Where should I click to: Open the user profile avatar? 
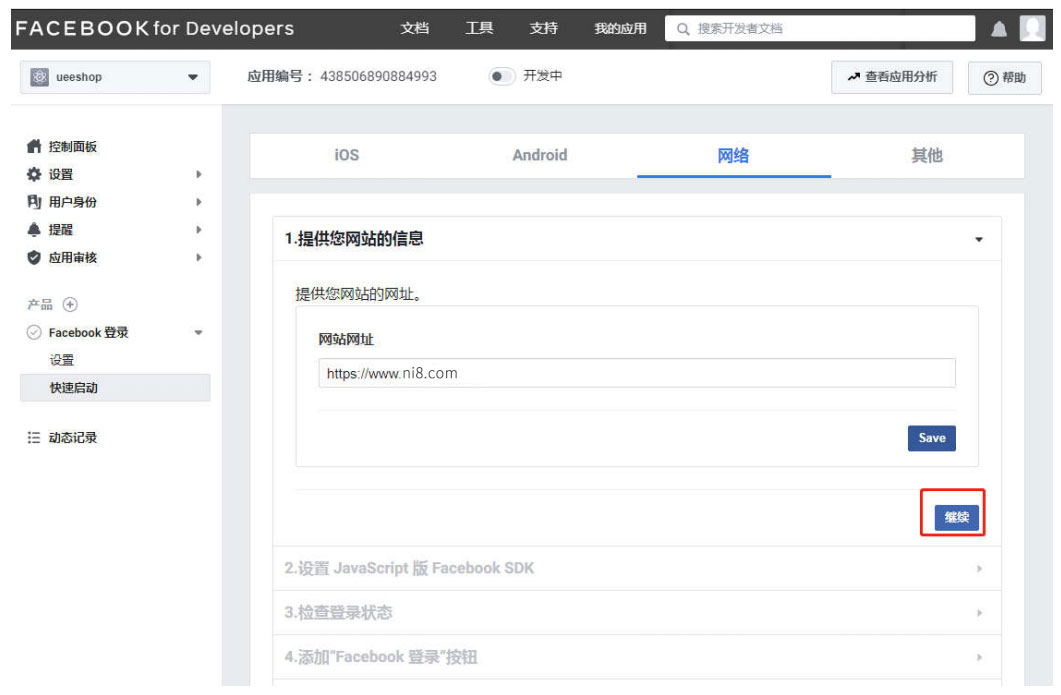(x=1032, y=29)
